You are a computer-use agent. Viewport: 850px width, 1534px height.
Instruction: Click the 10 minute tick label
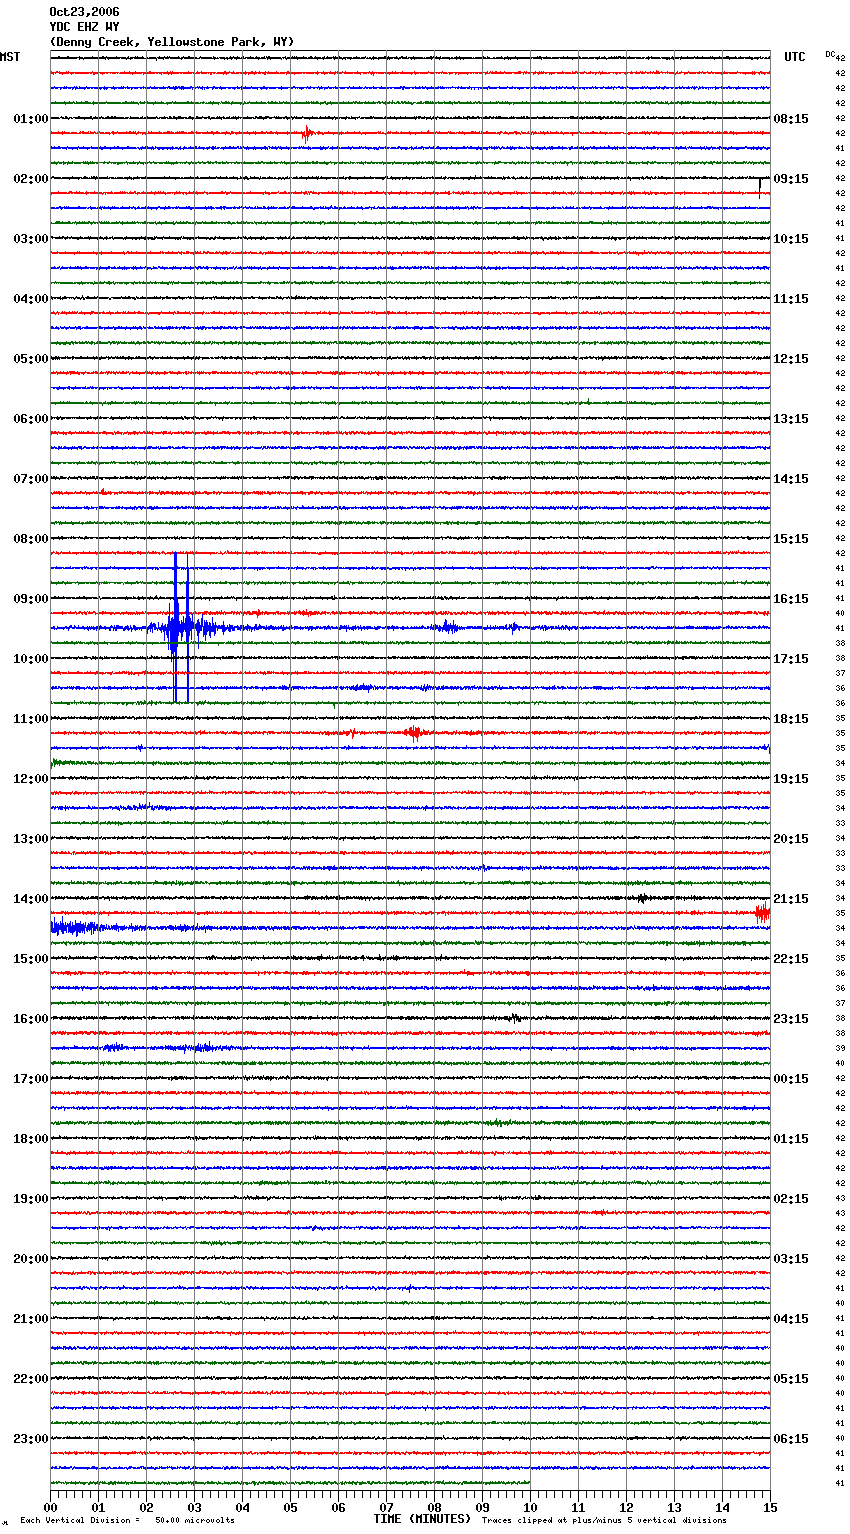[530, 1507]
